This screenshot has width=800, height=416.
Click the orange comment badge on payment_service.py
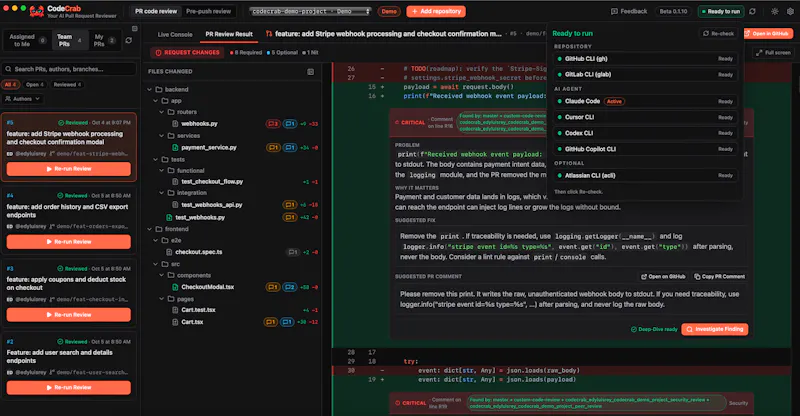coord(273,148)
